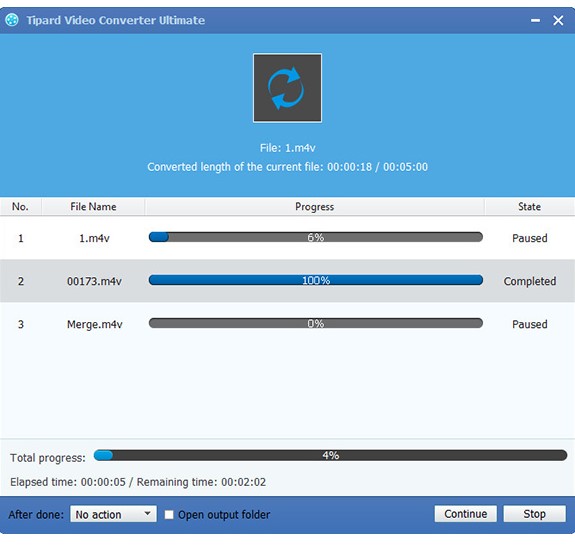
Task: Select the 1.m4v file name
Action: 95,238
